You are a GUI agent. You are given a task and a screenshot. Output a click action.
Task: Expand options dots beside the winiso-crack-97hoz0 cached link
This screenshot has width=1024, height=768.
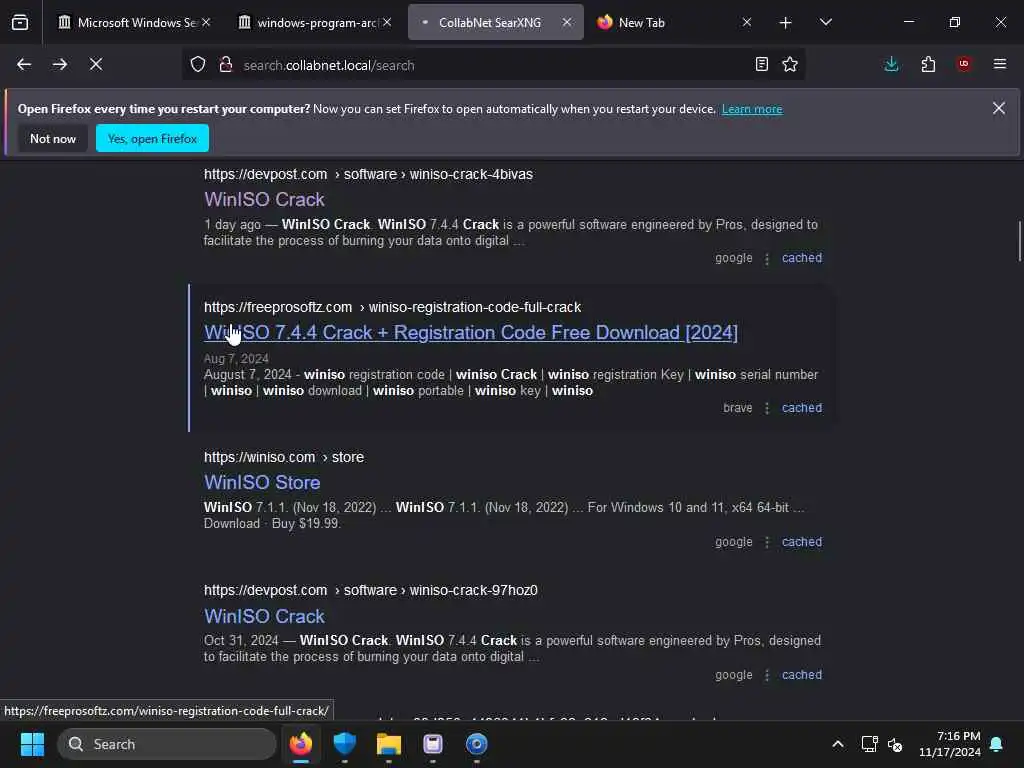click(767, 675)
